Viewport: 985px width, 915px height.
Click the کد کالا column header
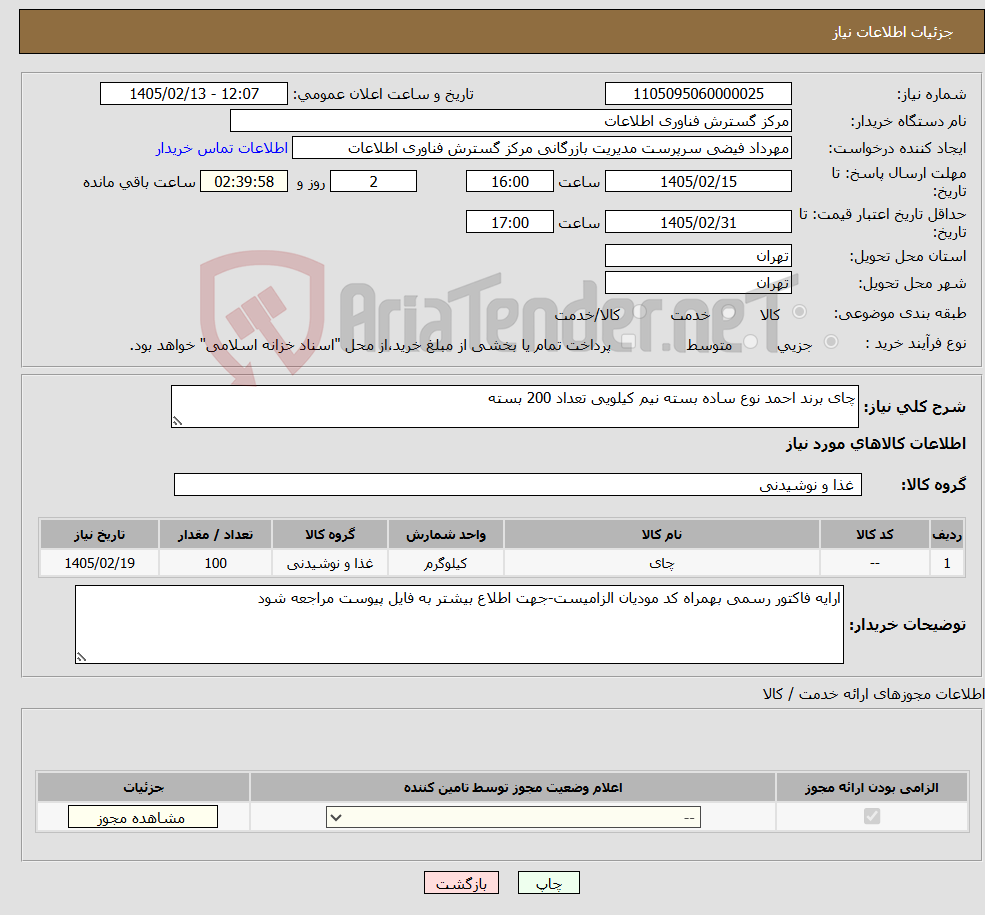pyautogui.click(x=874, y=534)
